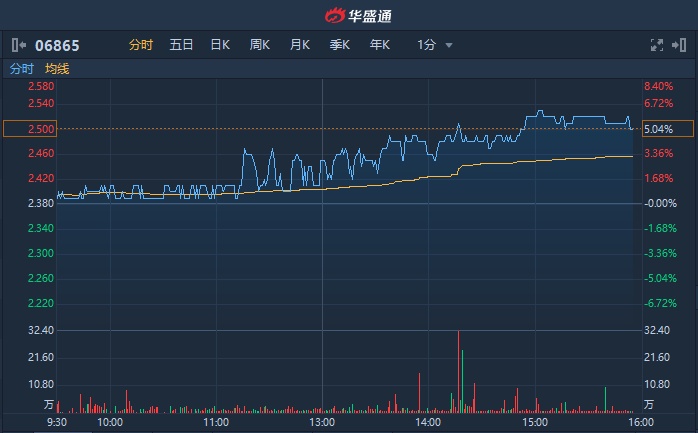Image resolution: width=698 pixels, height=433 pixels.
Task: Click the 5.04% percentage label
Action: (658, 129)
